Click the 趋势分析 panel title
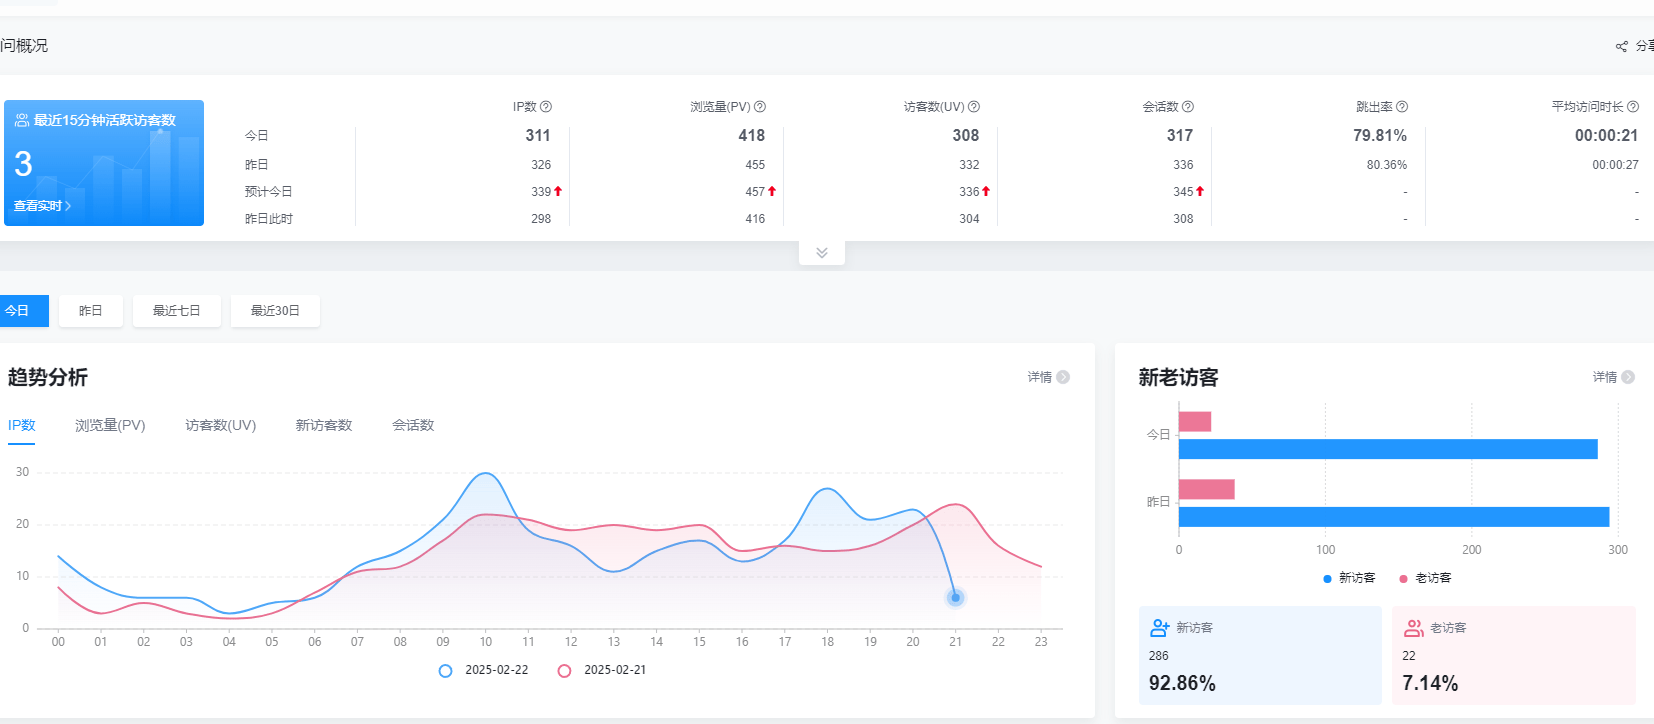 pyautogui.click(x=48, y=378)
